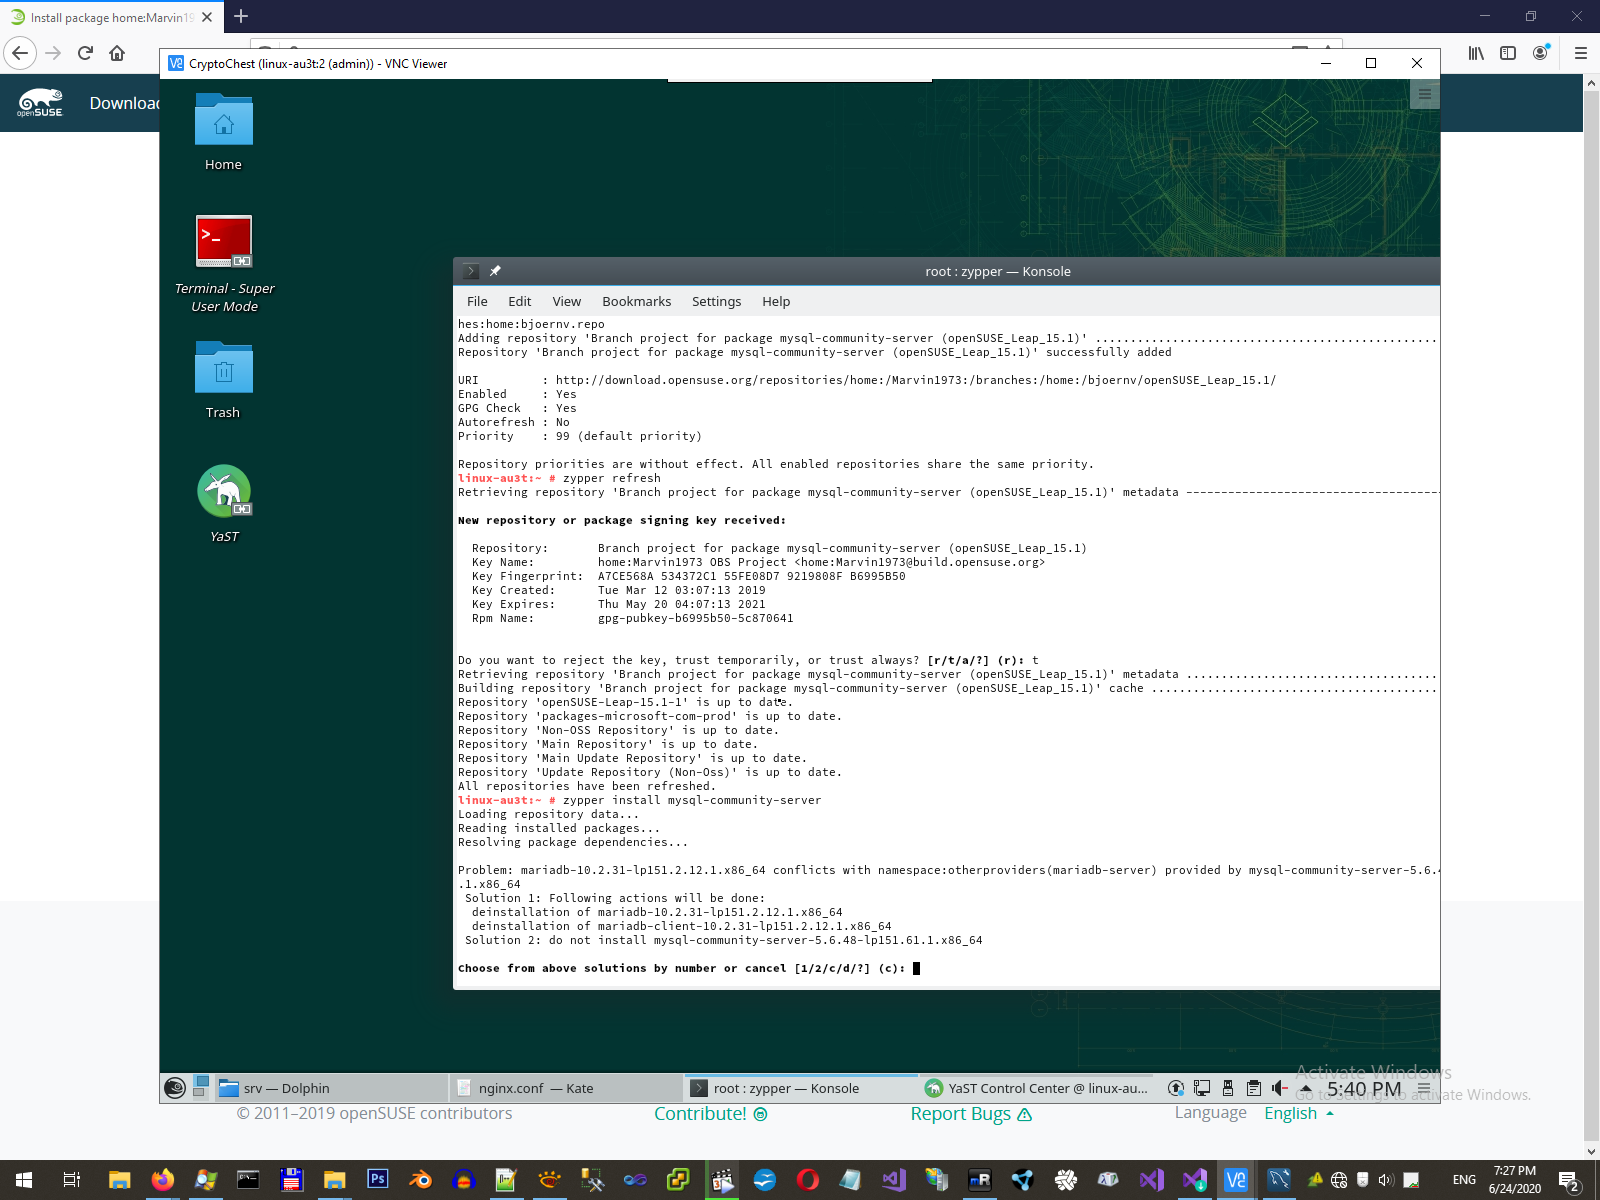Go back using Firefox's back arrow
Image resolution: width=1600 pixels, height=1200 pixels.
click(x=20, y=53)
